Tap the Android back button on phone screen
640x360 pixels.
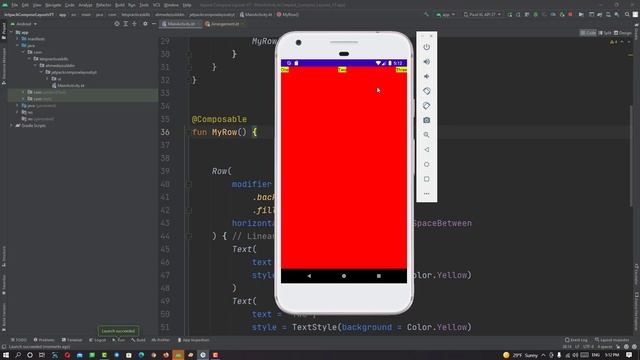tap(309, 276)
